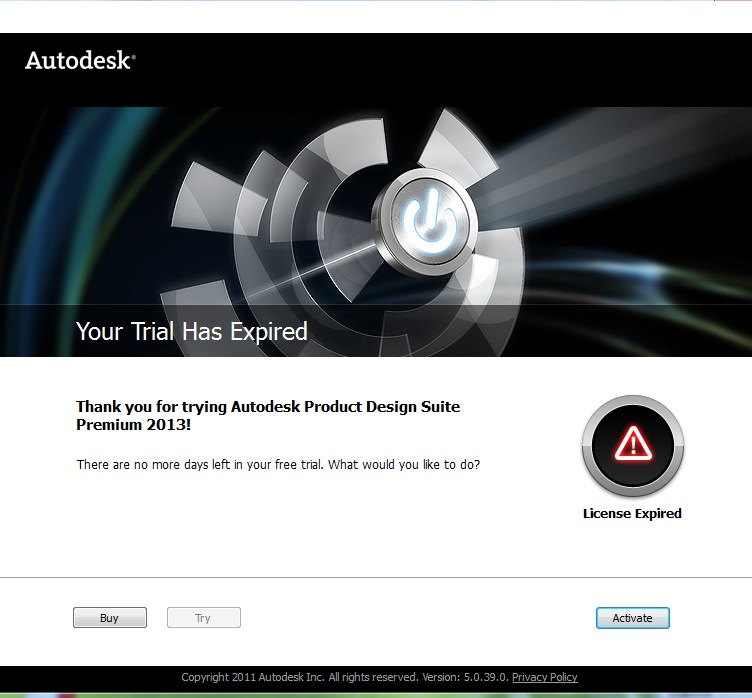Click the 'License Expired' label

632,513
